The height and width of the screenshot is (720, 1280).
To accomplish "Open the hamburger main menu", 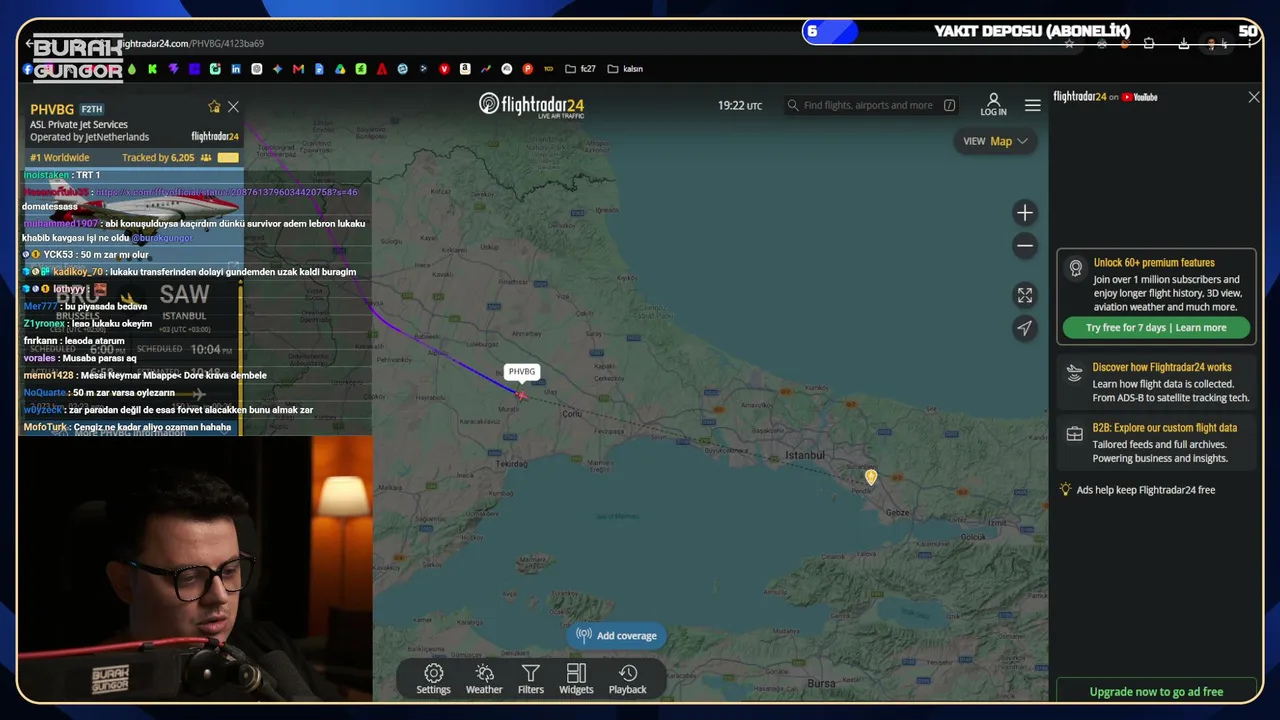I will [x=1033, y=105].
